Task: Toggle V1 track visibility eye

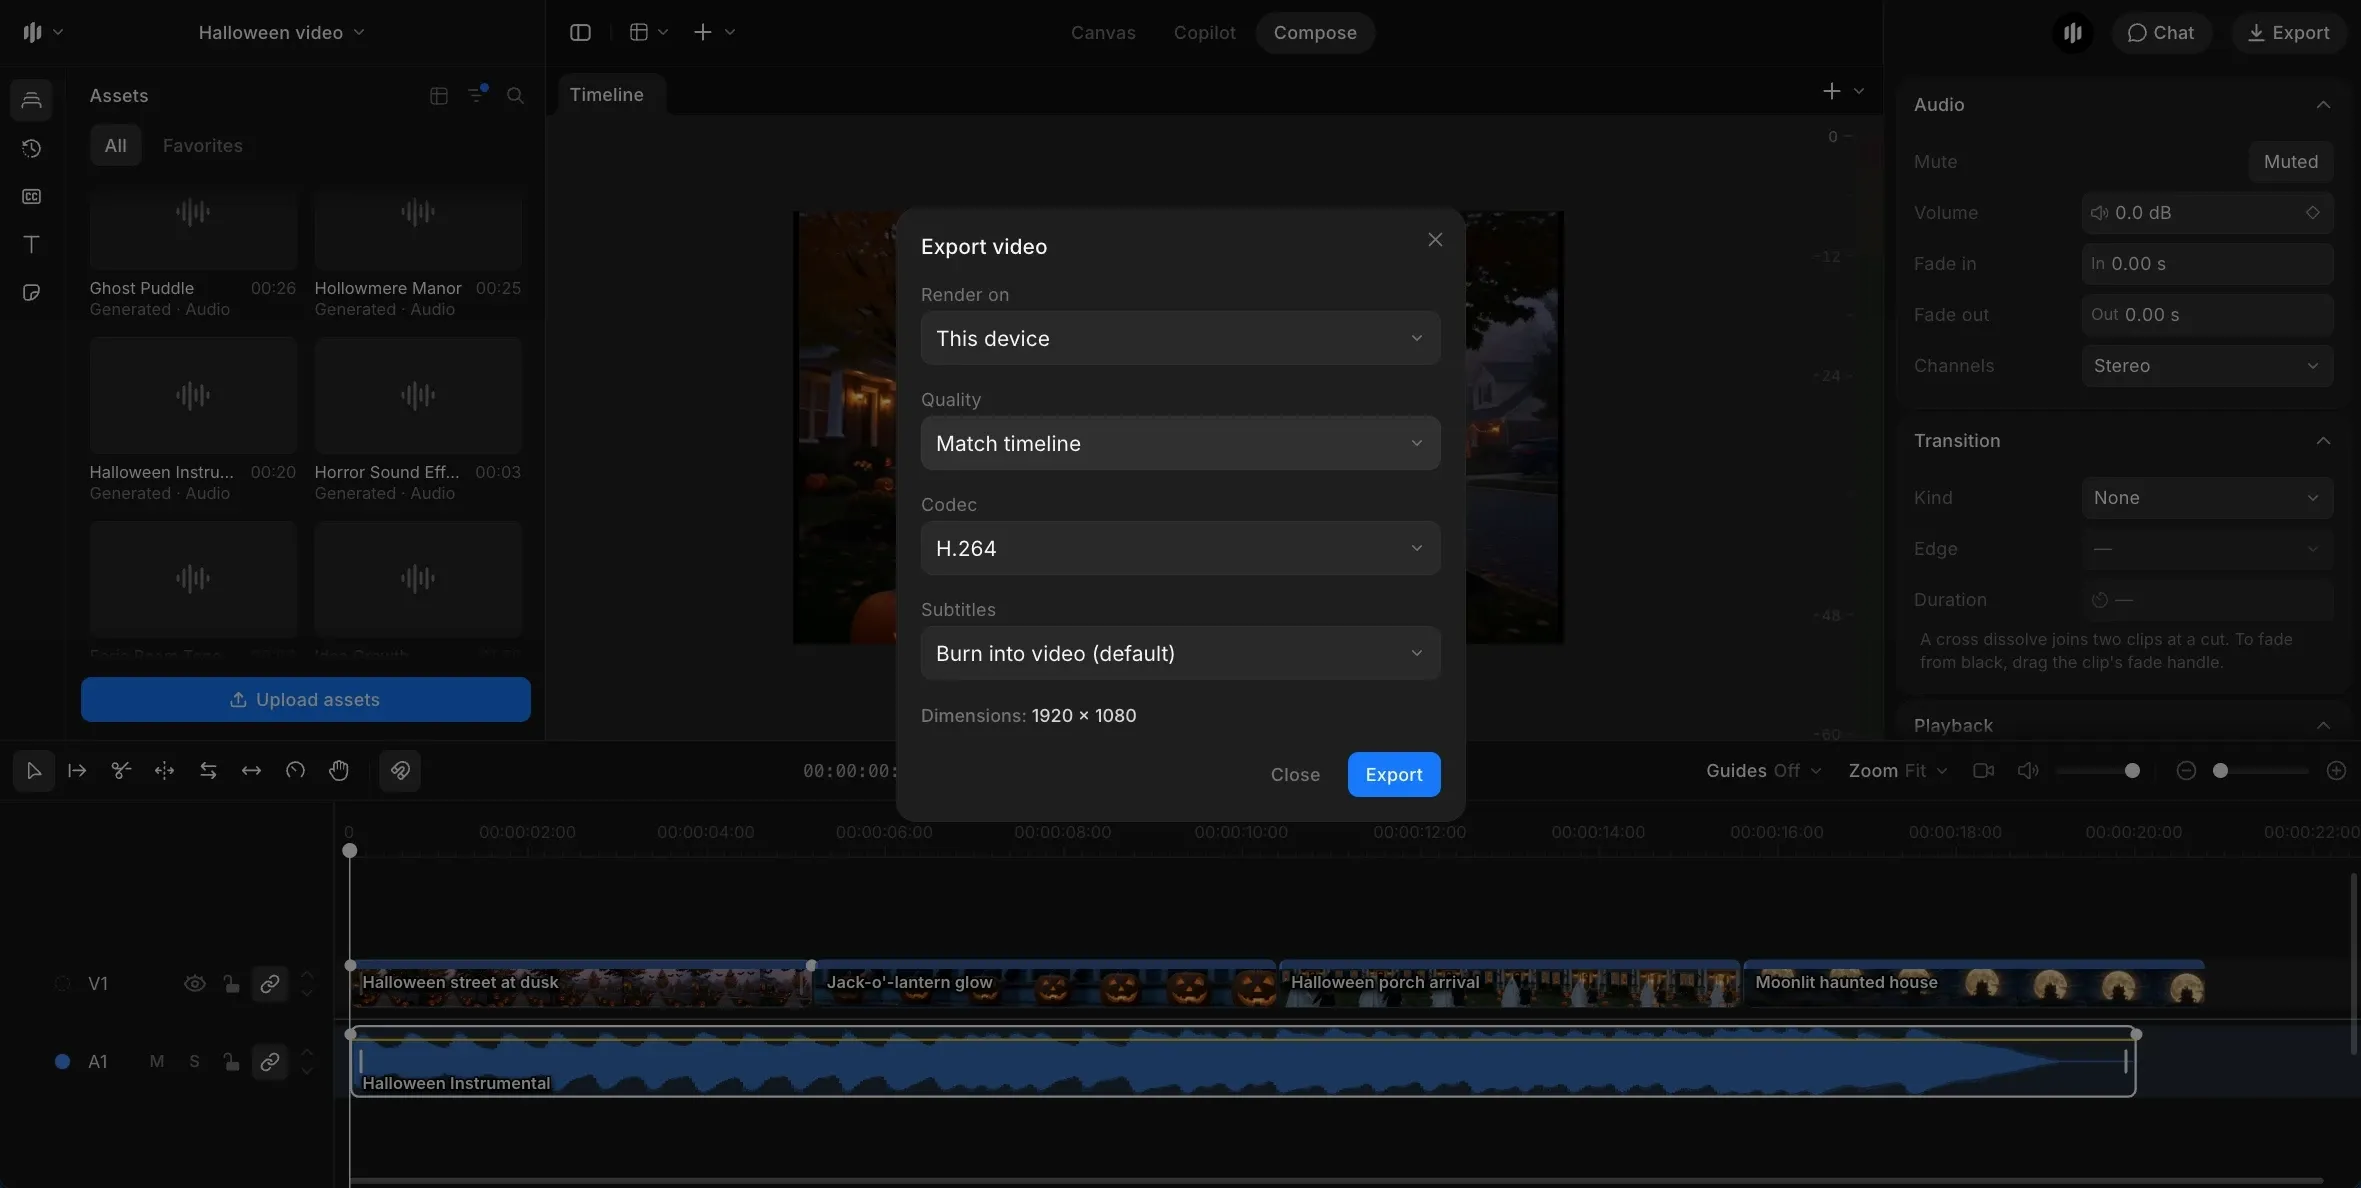Action: tap(195, 984)
